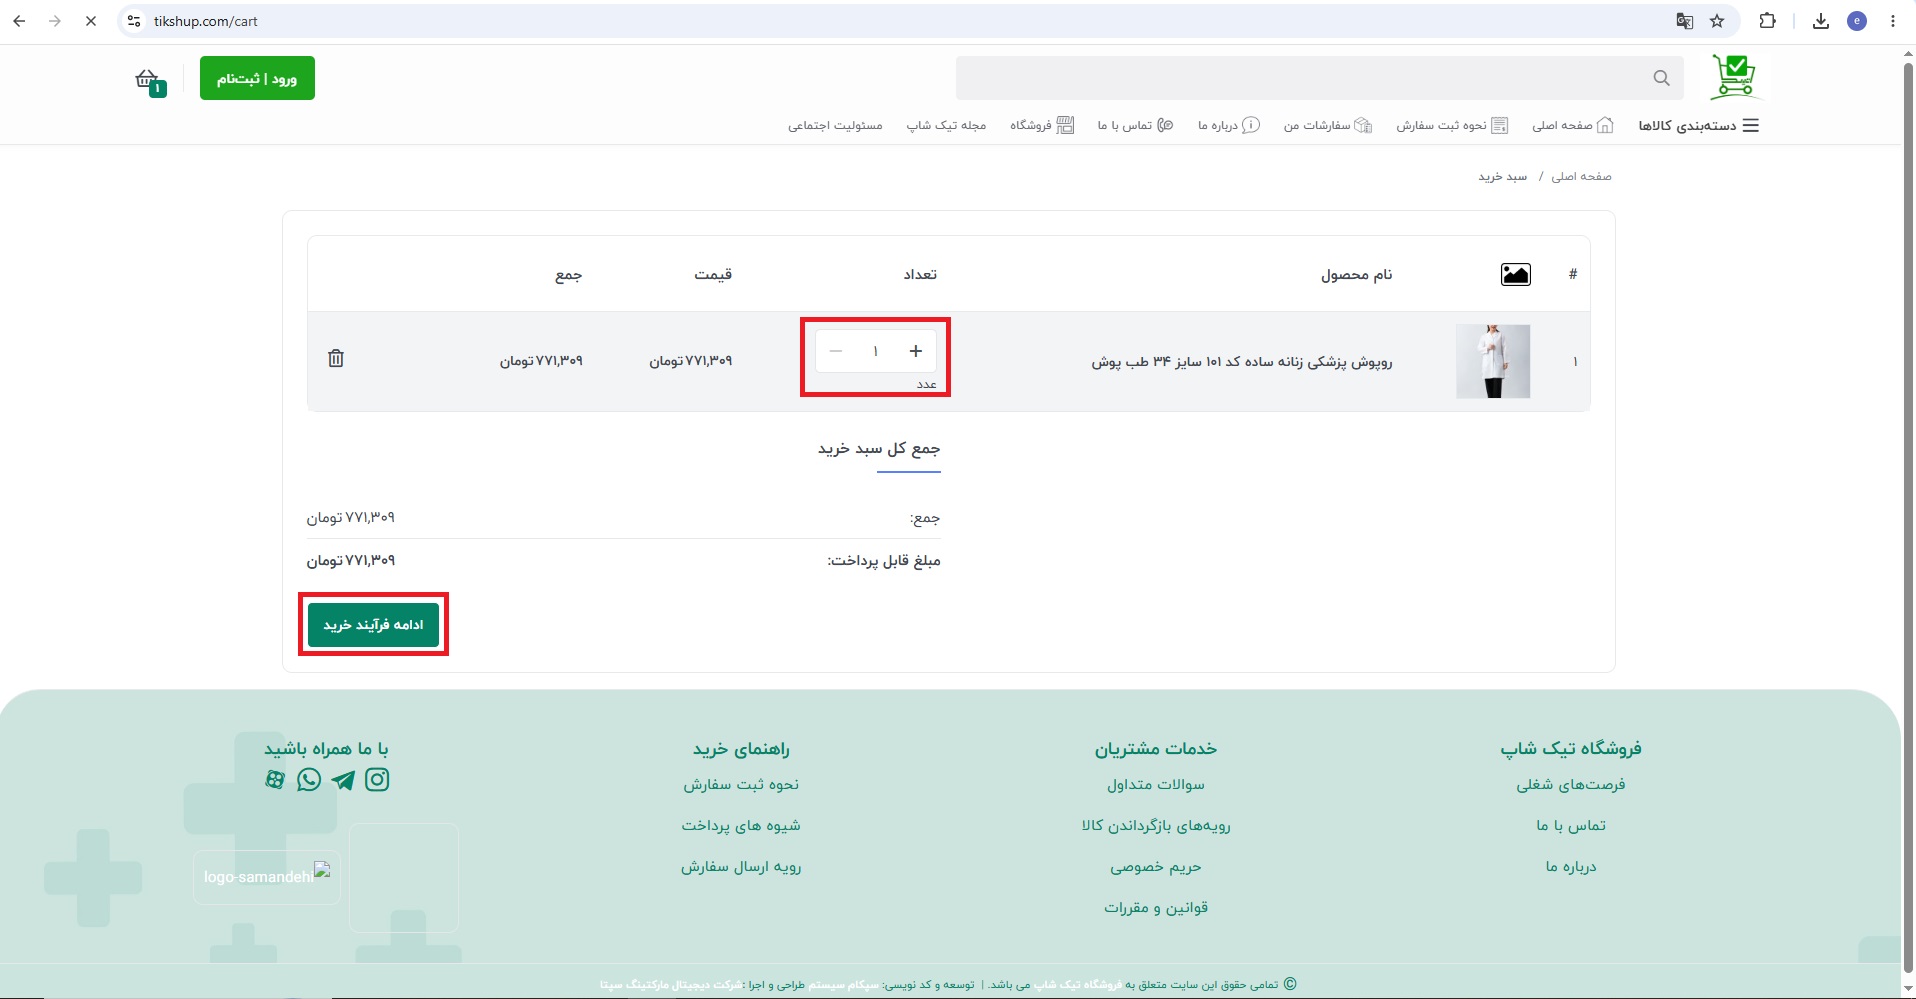Open مسئولیت اجتماعی nav item

[835, 125]
